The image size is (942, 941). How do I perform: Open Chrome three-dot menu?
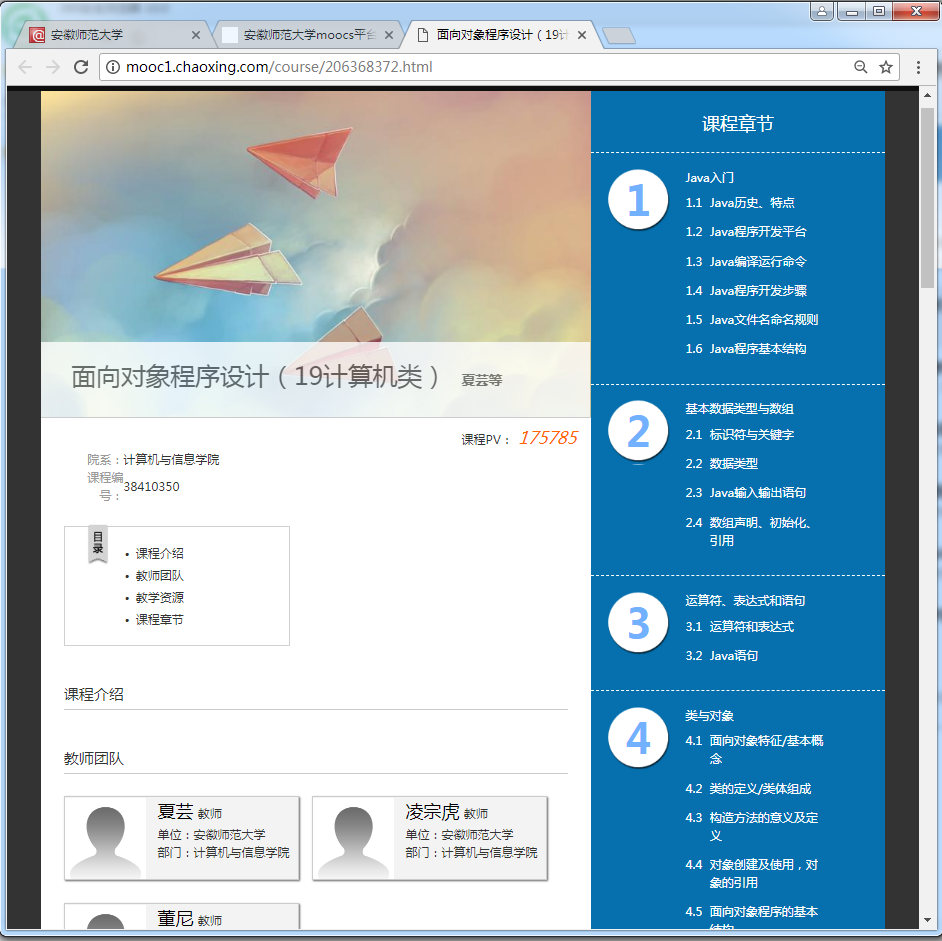click(918, 67)
